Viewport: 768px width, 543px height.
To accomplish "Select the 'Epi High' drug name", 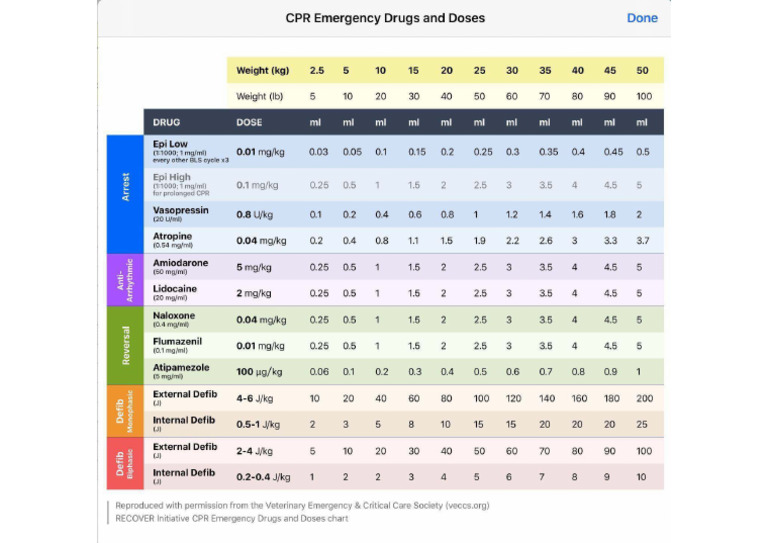I will coord(171,177).
